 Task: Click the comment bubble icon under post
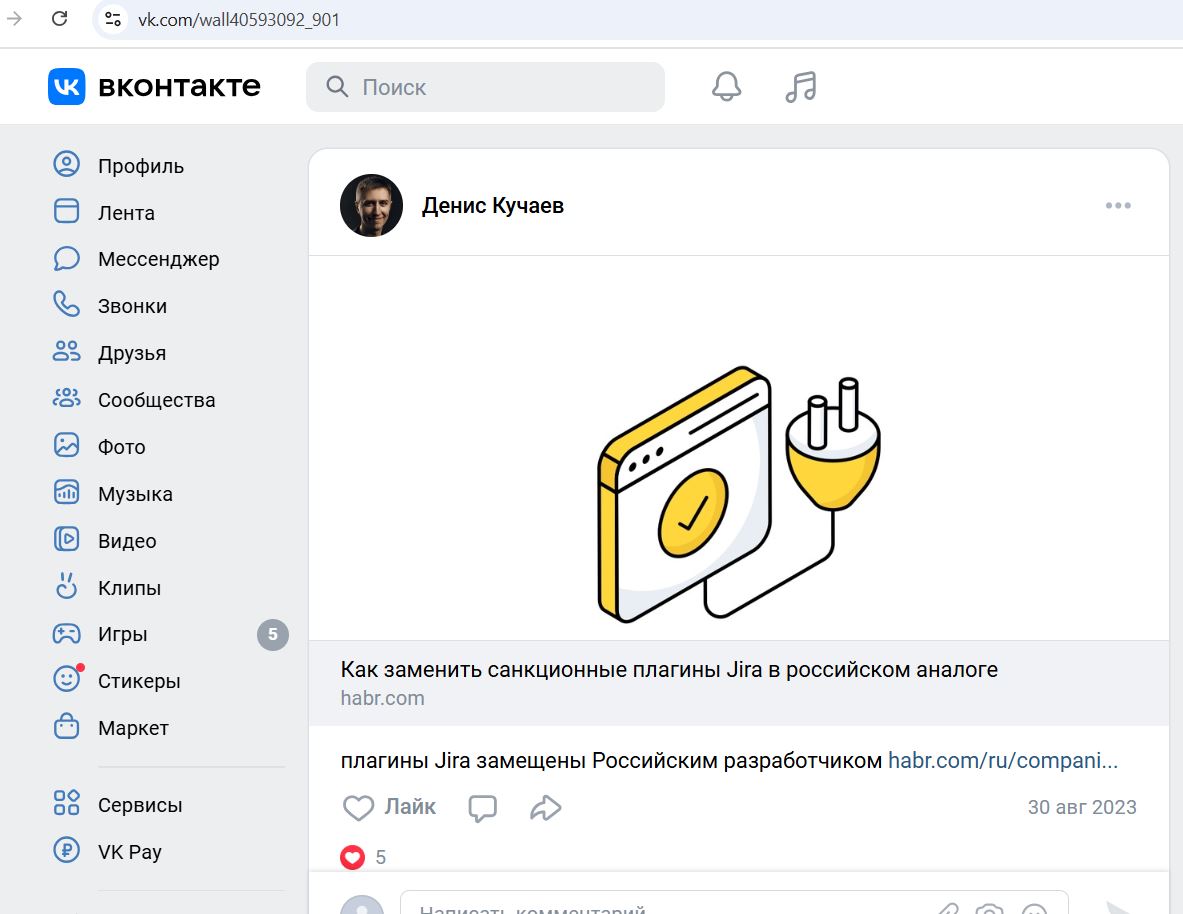coord(482,808)
